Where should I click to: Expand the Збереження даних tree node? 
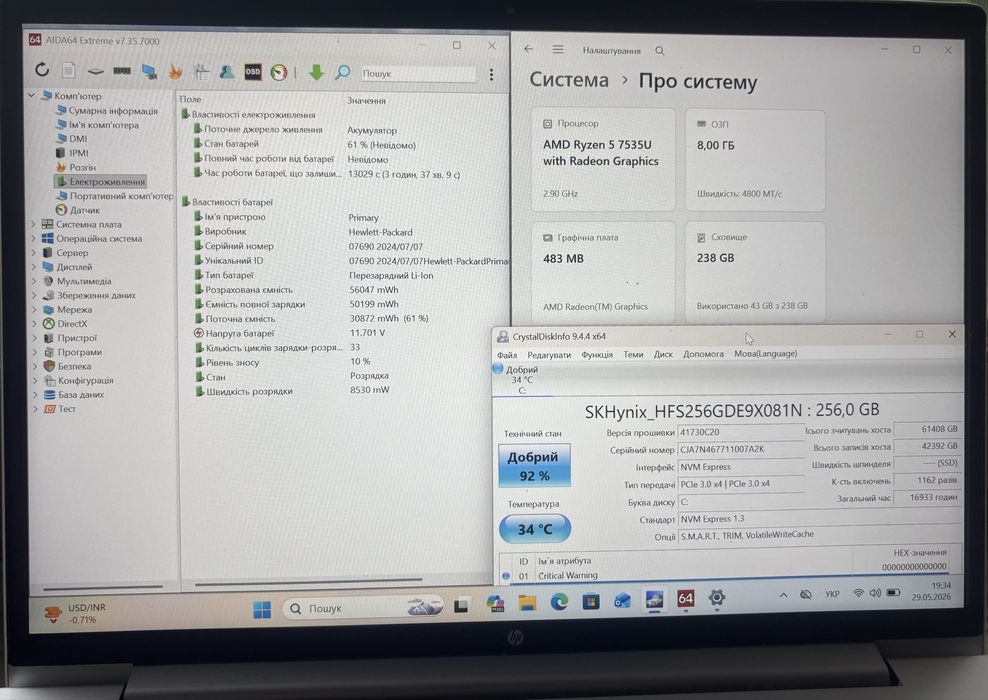(34, 295)
